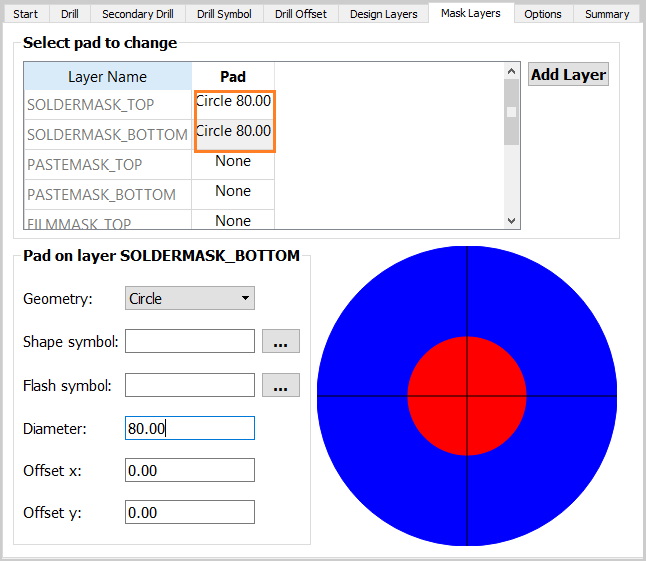Viewport: 646px width, 561px height.
Task: Switch to Design Layers tab
Action: (384, 14)
